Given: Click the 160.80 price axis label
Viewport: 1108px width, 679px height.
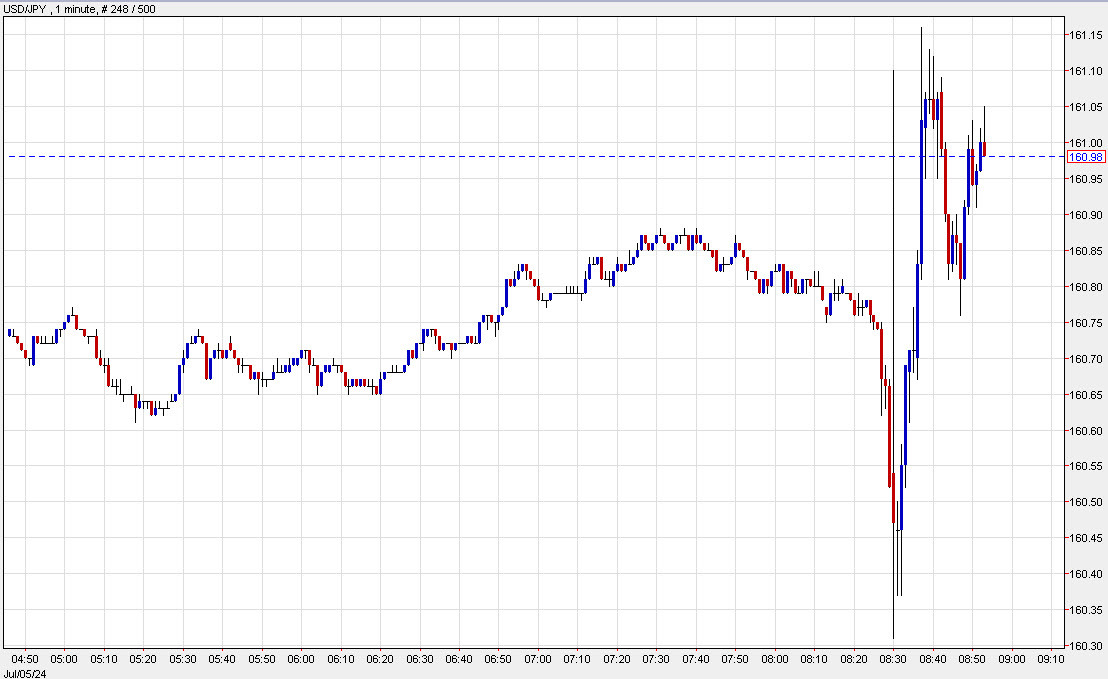Looking at the screenshot, I should pos(1085,288).
